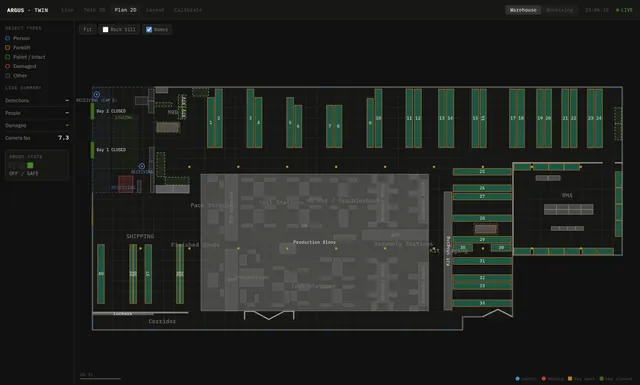Switch to the Live tab
This screenshot has height=385, width=640.
coord(67,10)
